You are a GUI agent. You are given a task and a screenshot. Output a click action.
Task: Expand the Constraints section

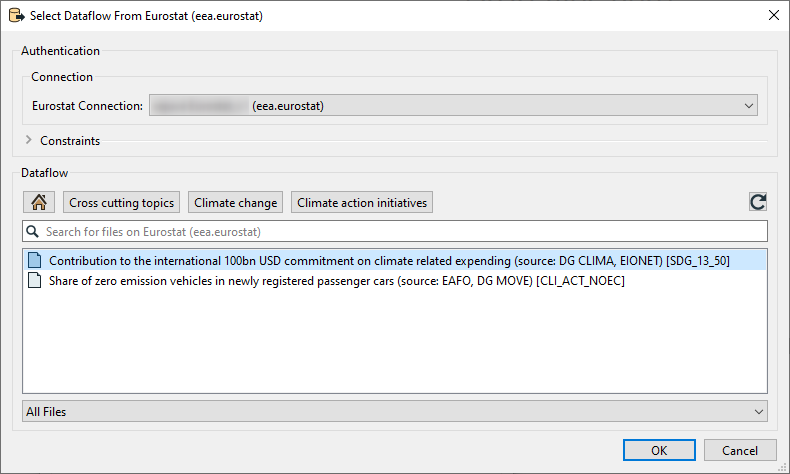29,141
